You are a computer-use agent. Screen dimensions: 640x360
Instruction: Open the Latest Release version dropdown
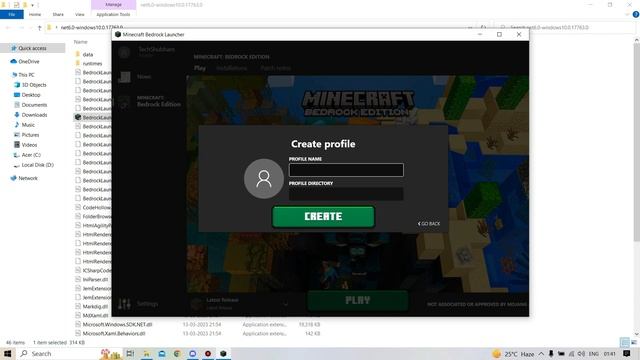coord(241,303)
